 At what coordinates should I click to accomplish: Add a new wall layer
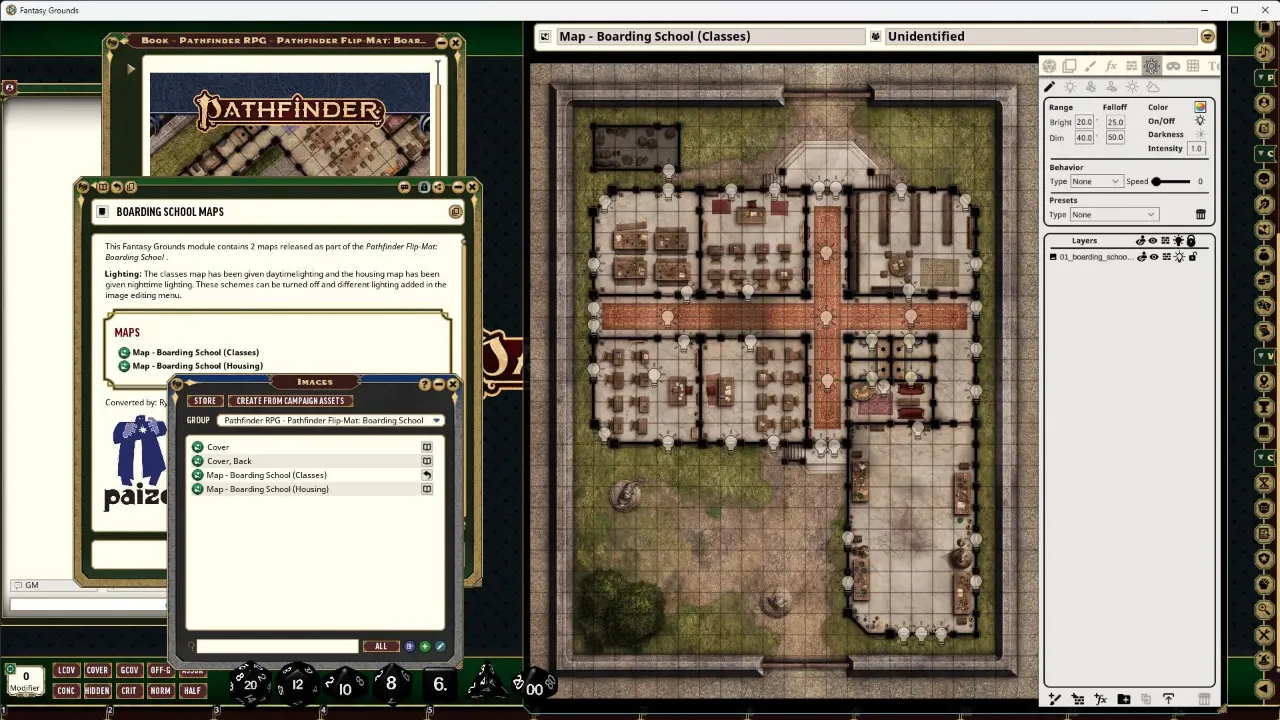[x=1078, y=699]
